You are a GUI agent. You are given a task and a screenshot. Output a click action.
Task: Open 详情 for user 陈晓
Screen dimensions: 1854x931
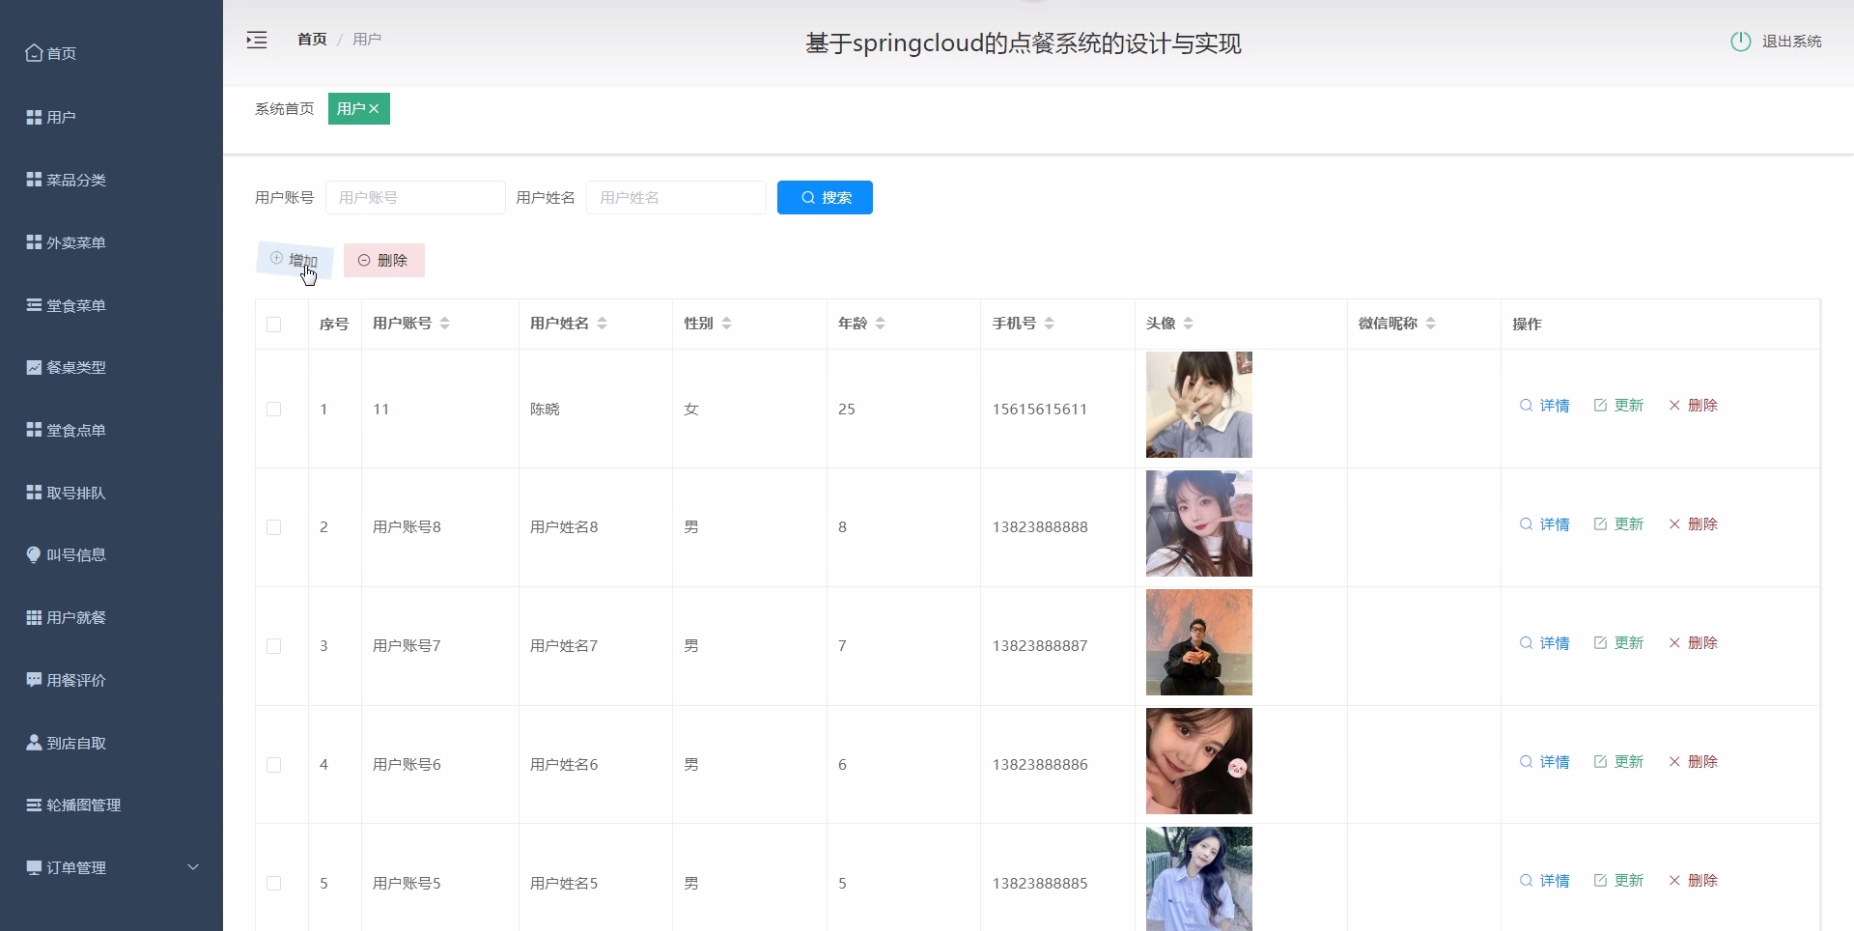pyautogui.click(x=1544, y=405)
